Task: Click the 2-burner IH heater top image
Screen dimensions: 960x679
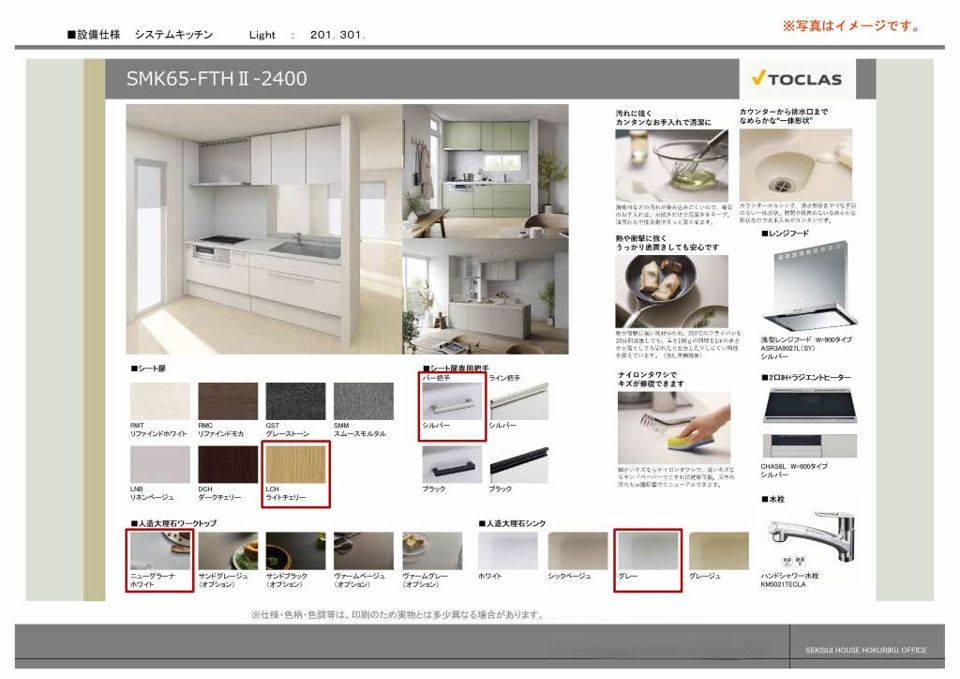Action: (x=809, y=405)
